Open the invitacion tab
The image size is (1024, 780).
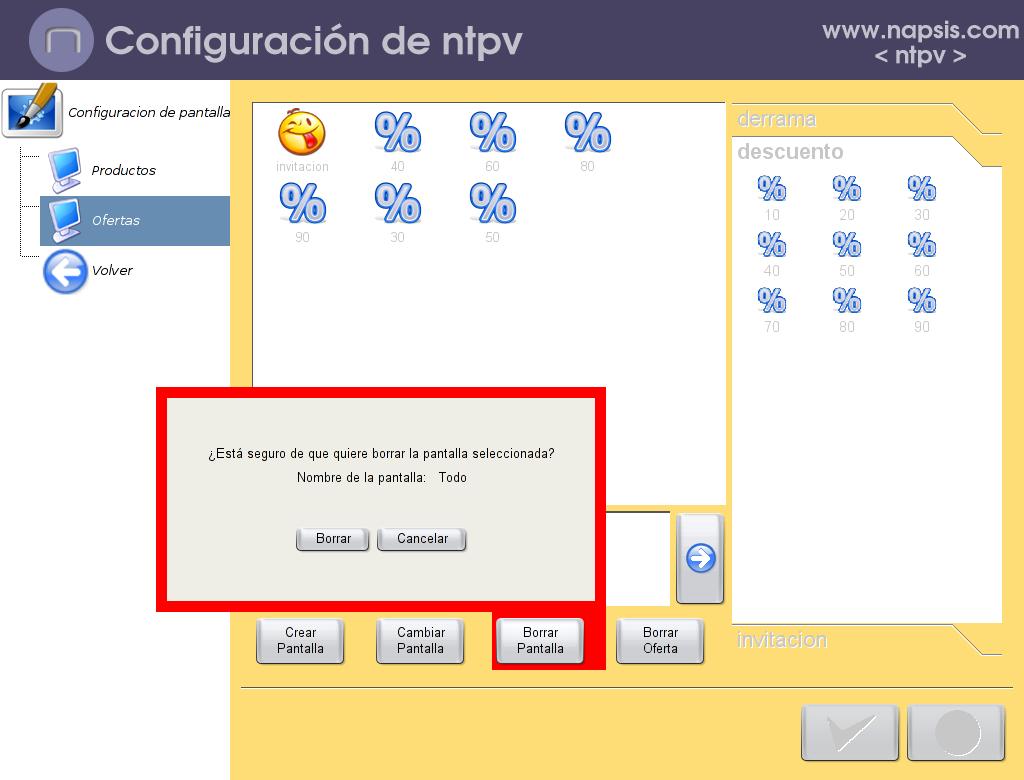(x=782, y=640)
